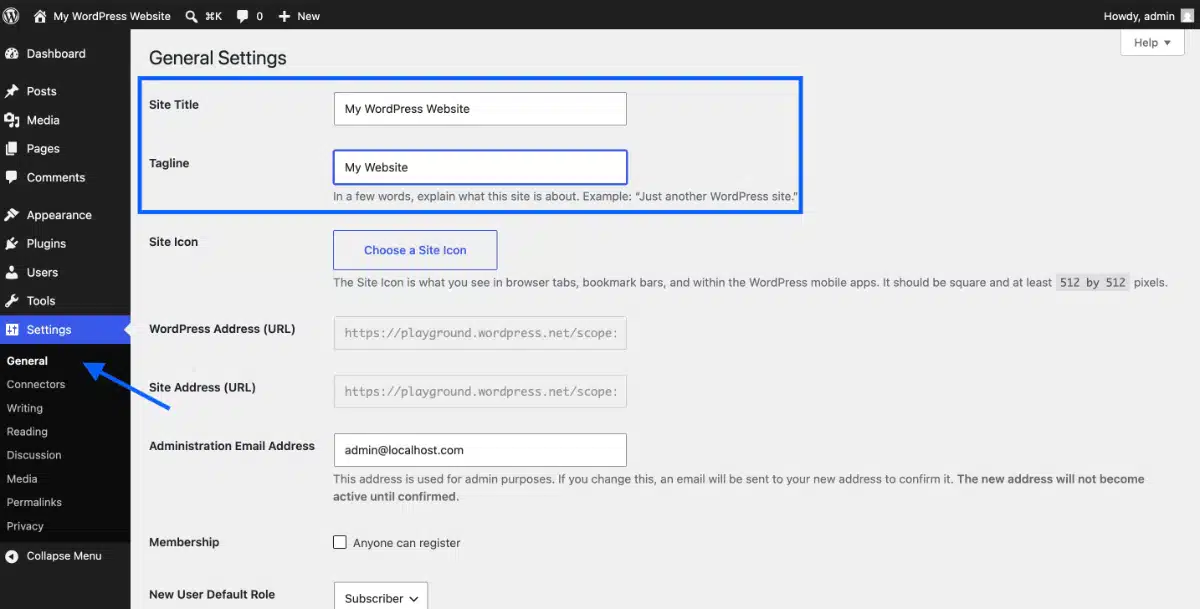This screenshot has height=609, width=1200.
Task: Open the Permalinks settings submenu item
Action: pyautogui.click(x=34, y=502)
